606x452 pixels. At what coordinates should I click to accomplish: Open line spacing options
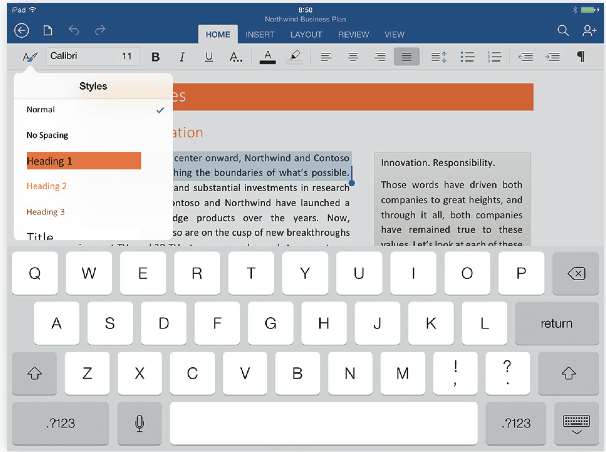click(x=439, y=57)
